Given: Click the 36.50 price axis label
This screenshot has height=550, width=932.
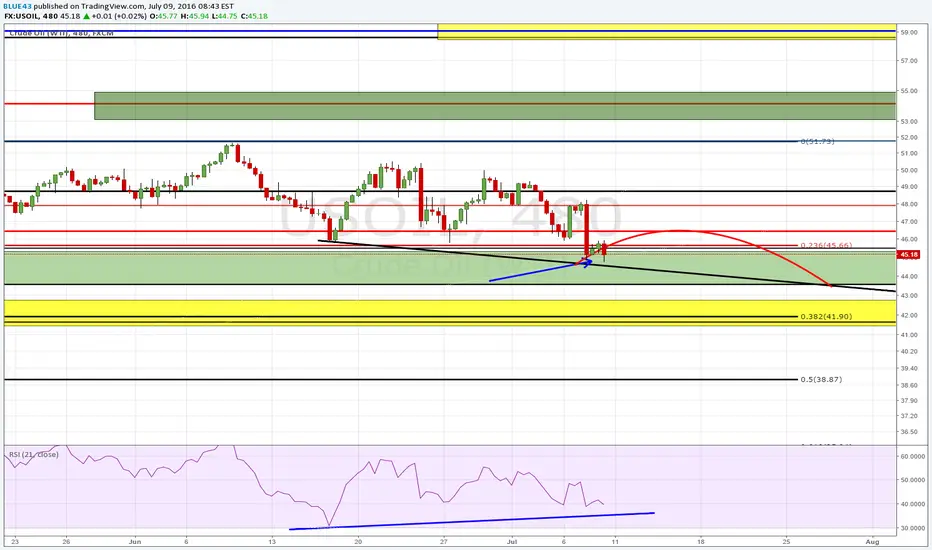Looking at the screenshot, I should pyautogui.click(x=909, y=432).
